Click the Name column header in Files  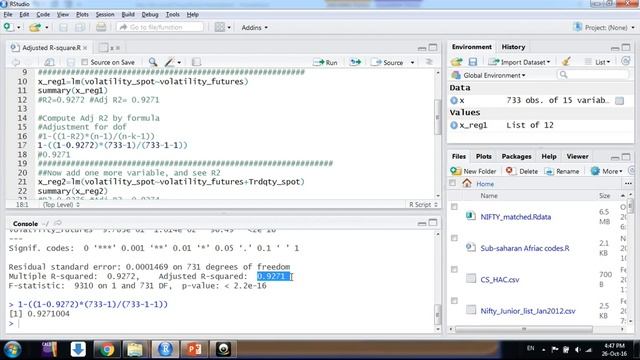pyautogui.click(x=489, y=196)
